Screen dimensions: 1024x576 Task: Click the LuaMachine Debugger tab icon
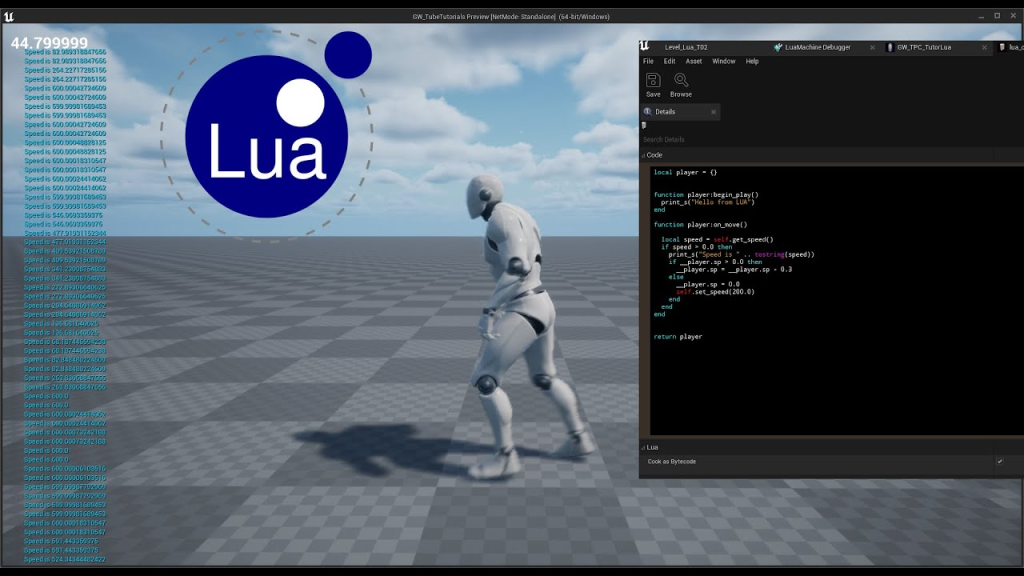pyautogui.click(x=778, y=47)
